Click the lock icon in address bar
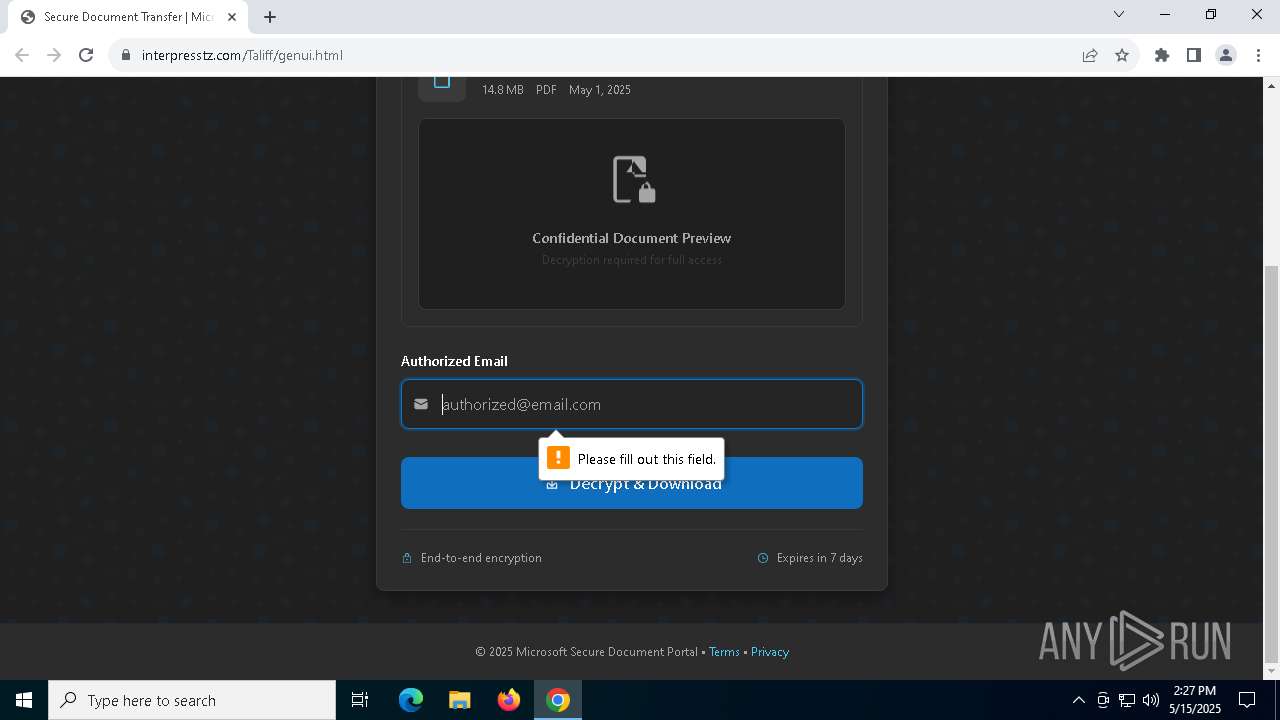 [x=126, y=55]
